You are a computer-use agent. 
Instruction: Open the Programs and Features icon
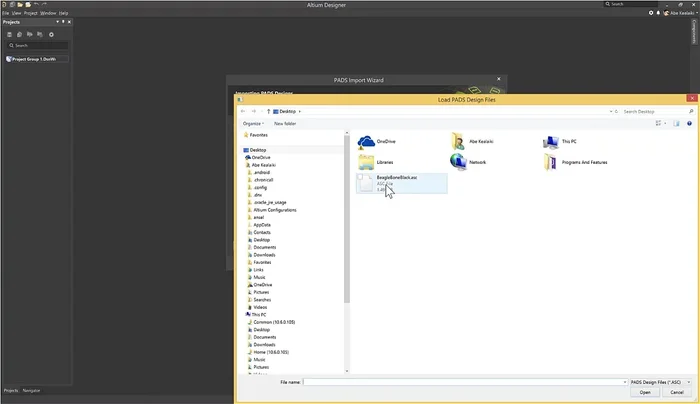pos(550,161)
